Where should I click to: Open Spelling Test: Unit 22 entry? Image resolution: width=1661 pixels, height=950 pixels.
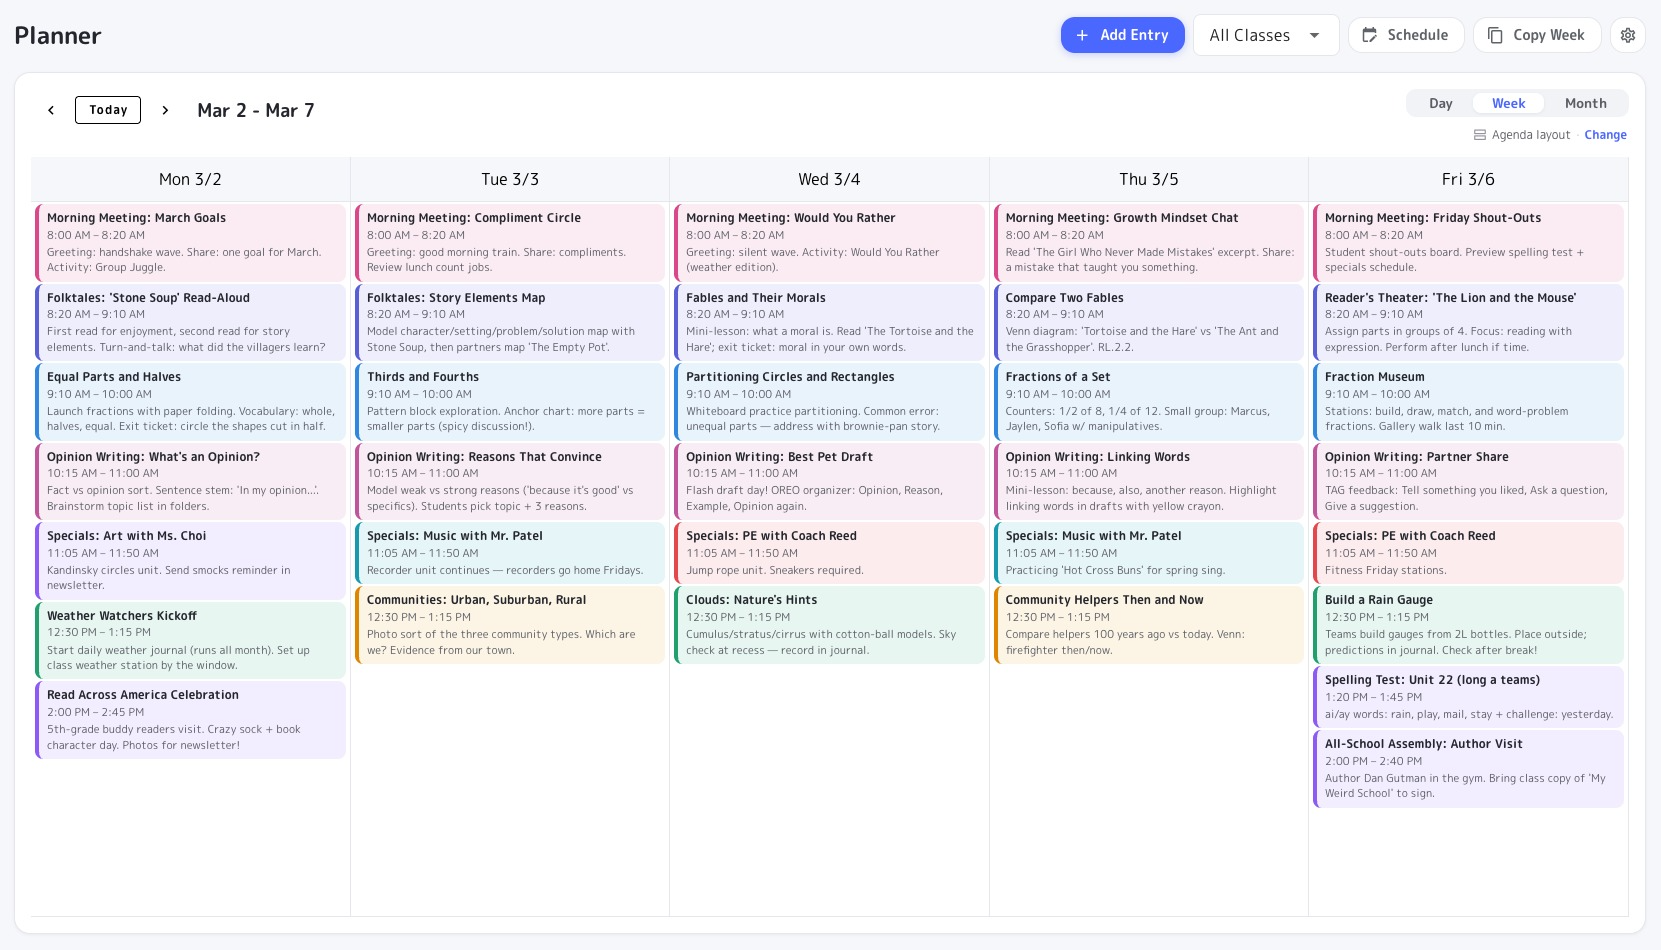[1468, 697]
